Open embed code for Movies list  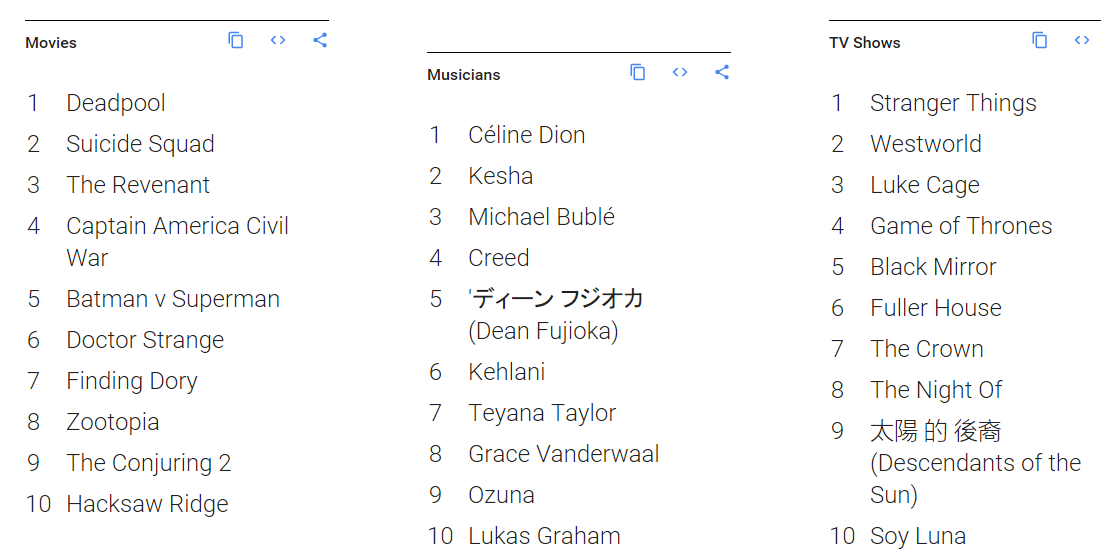278,41
